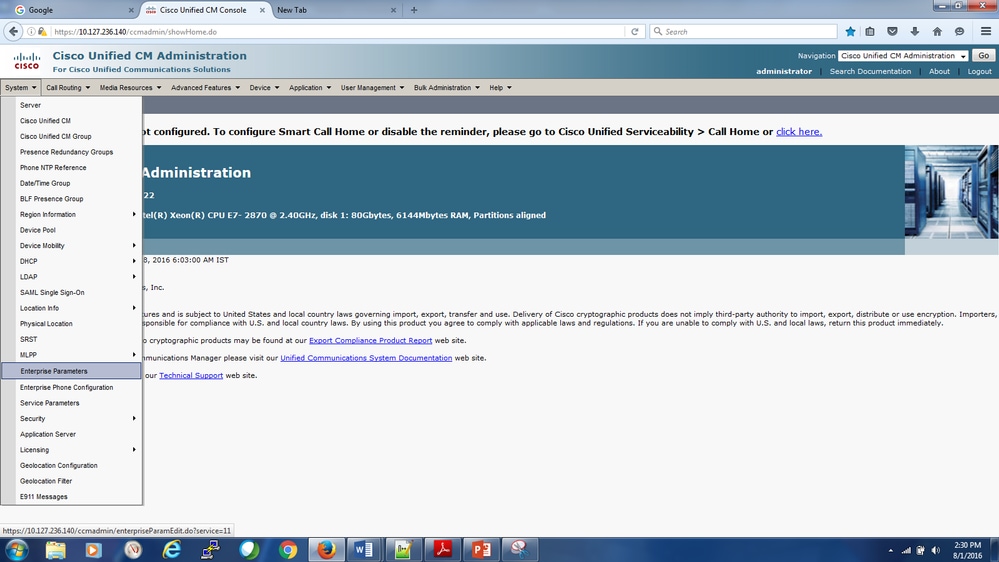Open a new browser tab with plus
The height and width of the screenshot is (562, 999).
click(414, 10)
